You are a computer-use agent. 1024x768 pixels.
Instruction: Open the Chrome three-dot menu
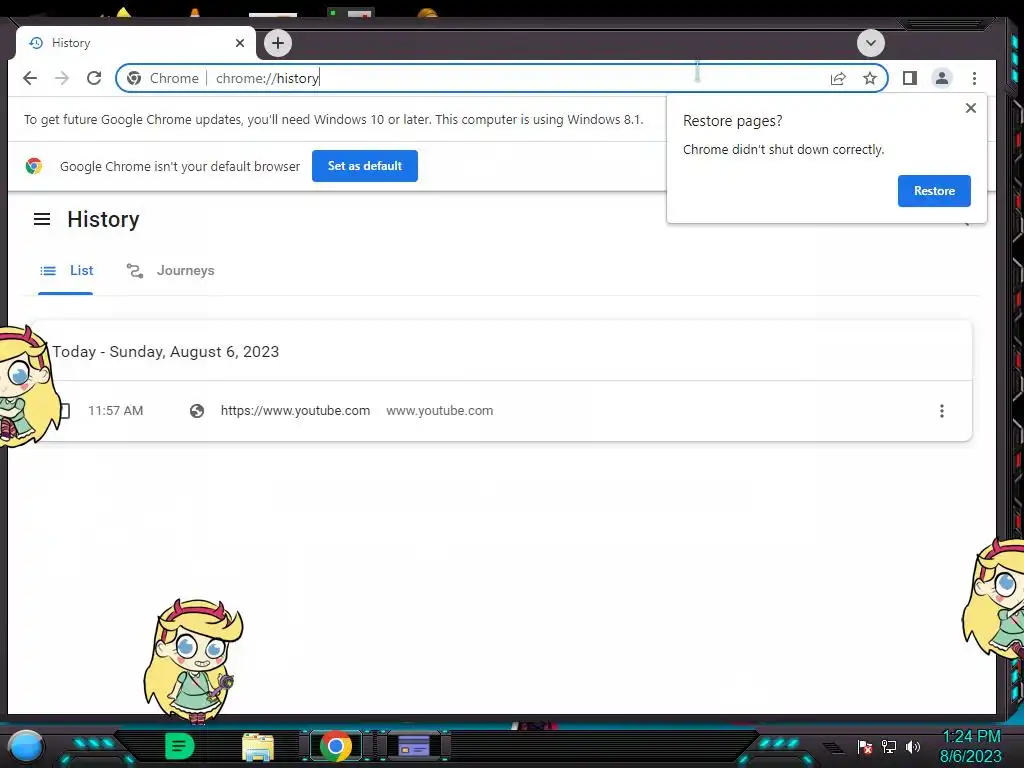974,78
